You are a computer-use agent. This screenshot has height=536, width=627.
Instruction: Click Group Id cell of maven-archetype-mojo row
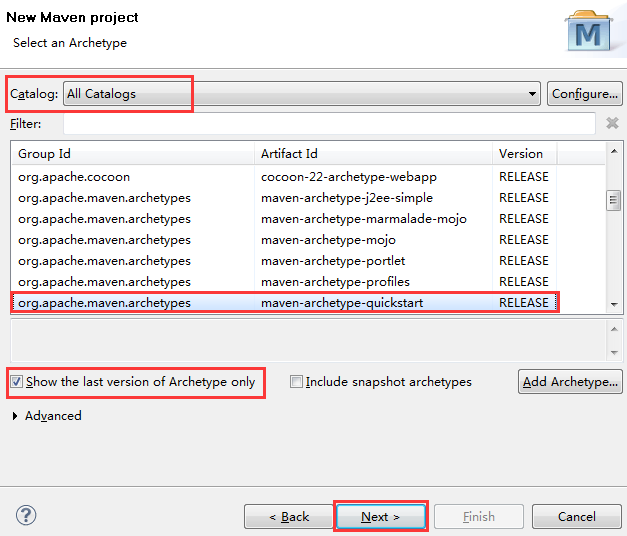point(104,240)
